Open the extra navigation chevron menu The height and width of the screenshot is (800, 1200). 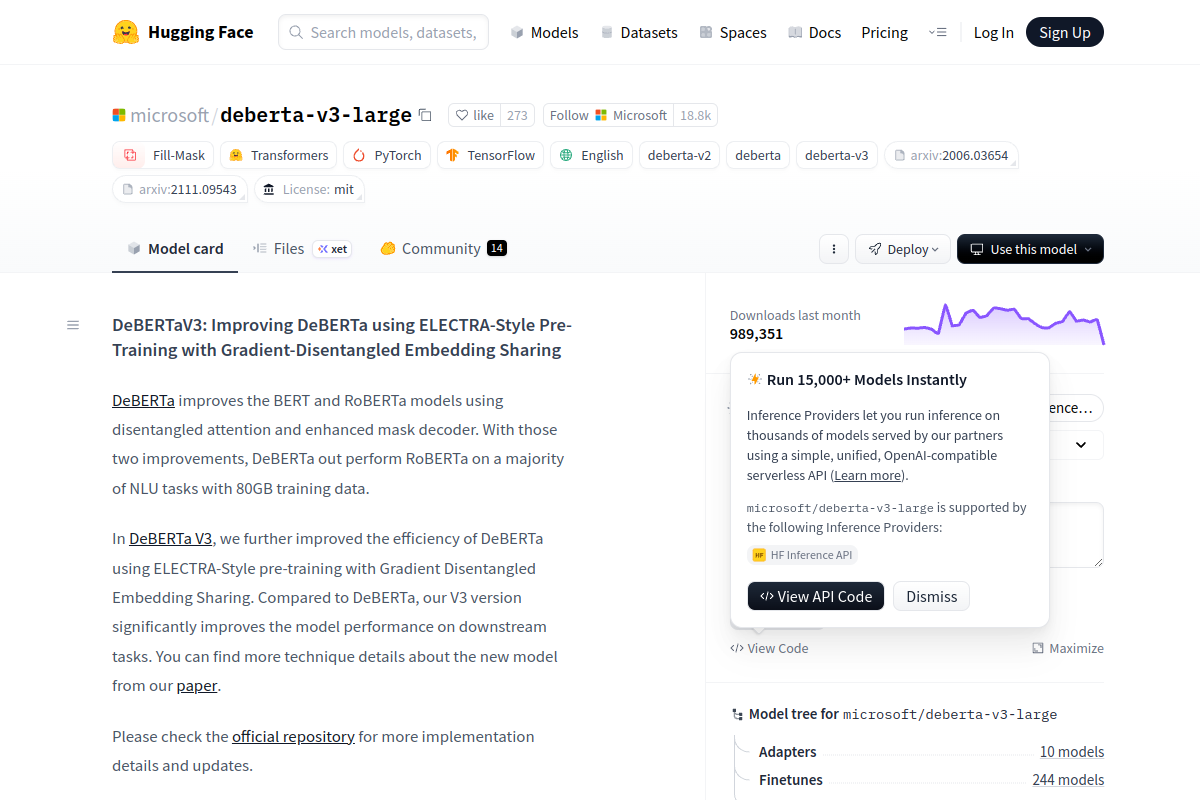[938, 31]
